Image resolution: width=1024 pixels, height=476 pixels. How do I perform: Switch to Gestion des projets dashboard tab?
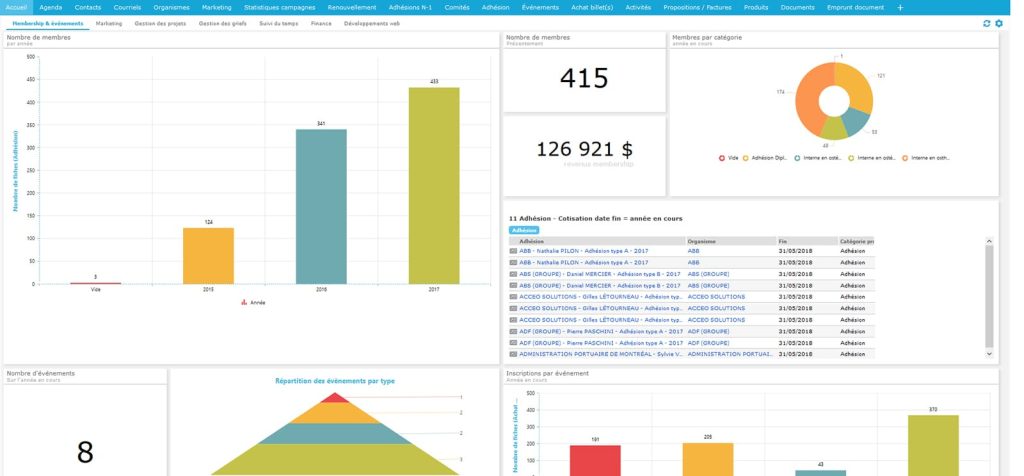(160, 22)
